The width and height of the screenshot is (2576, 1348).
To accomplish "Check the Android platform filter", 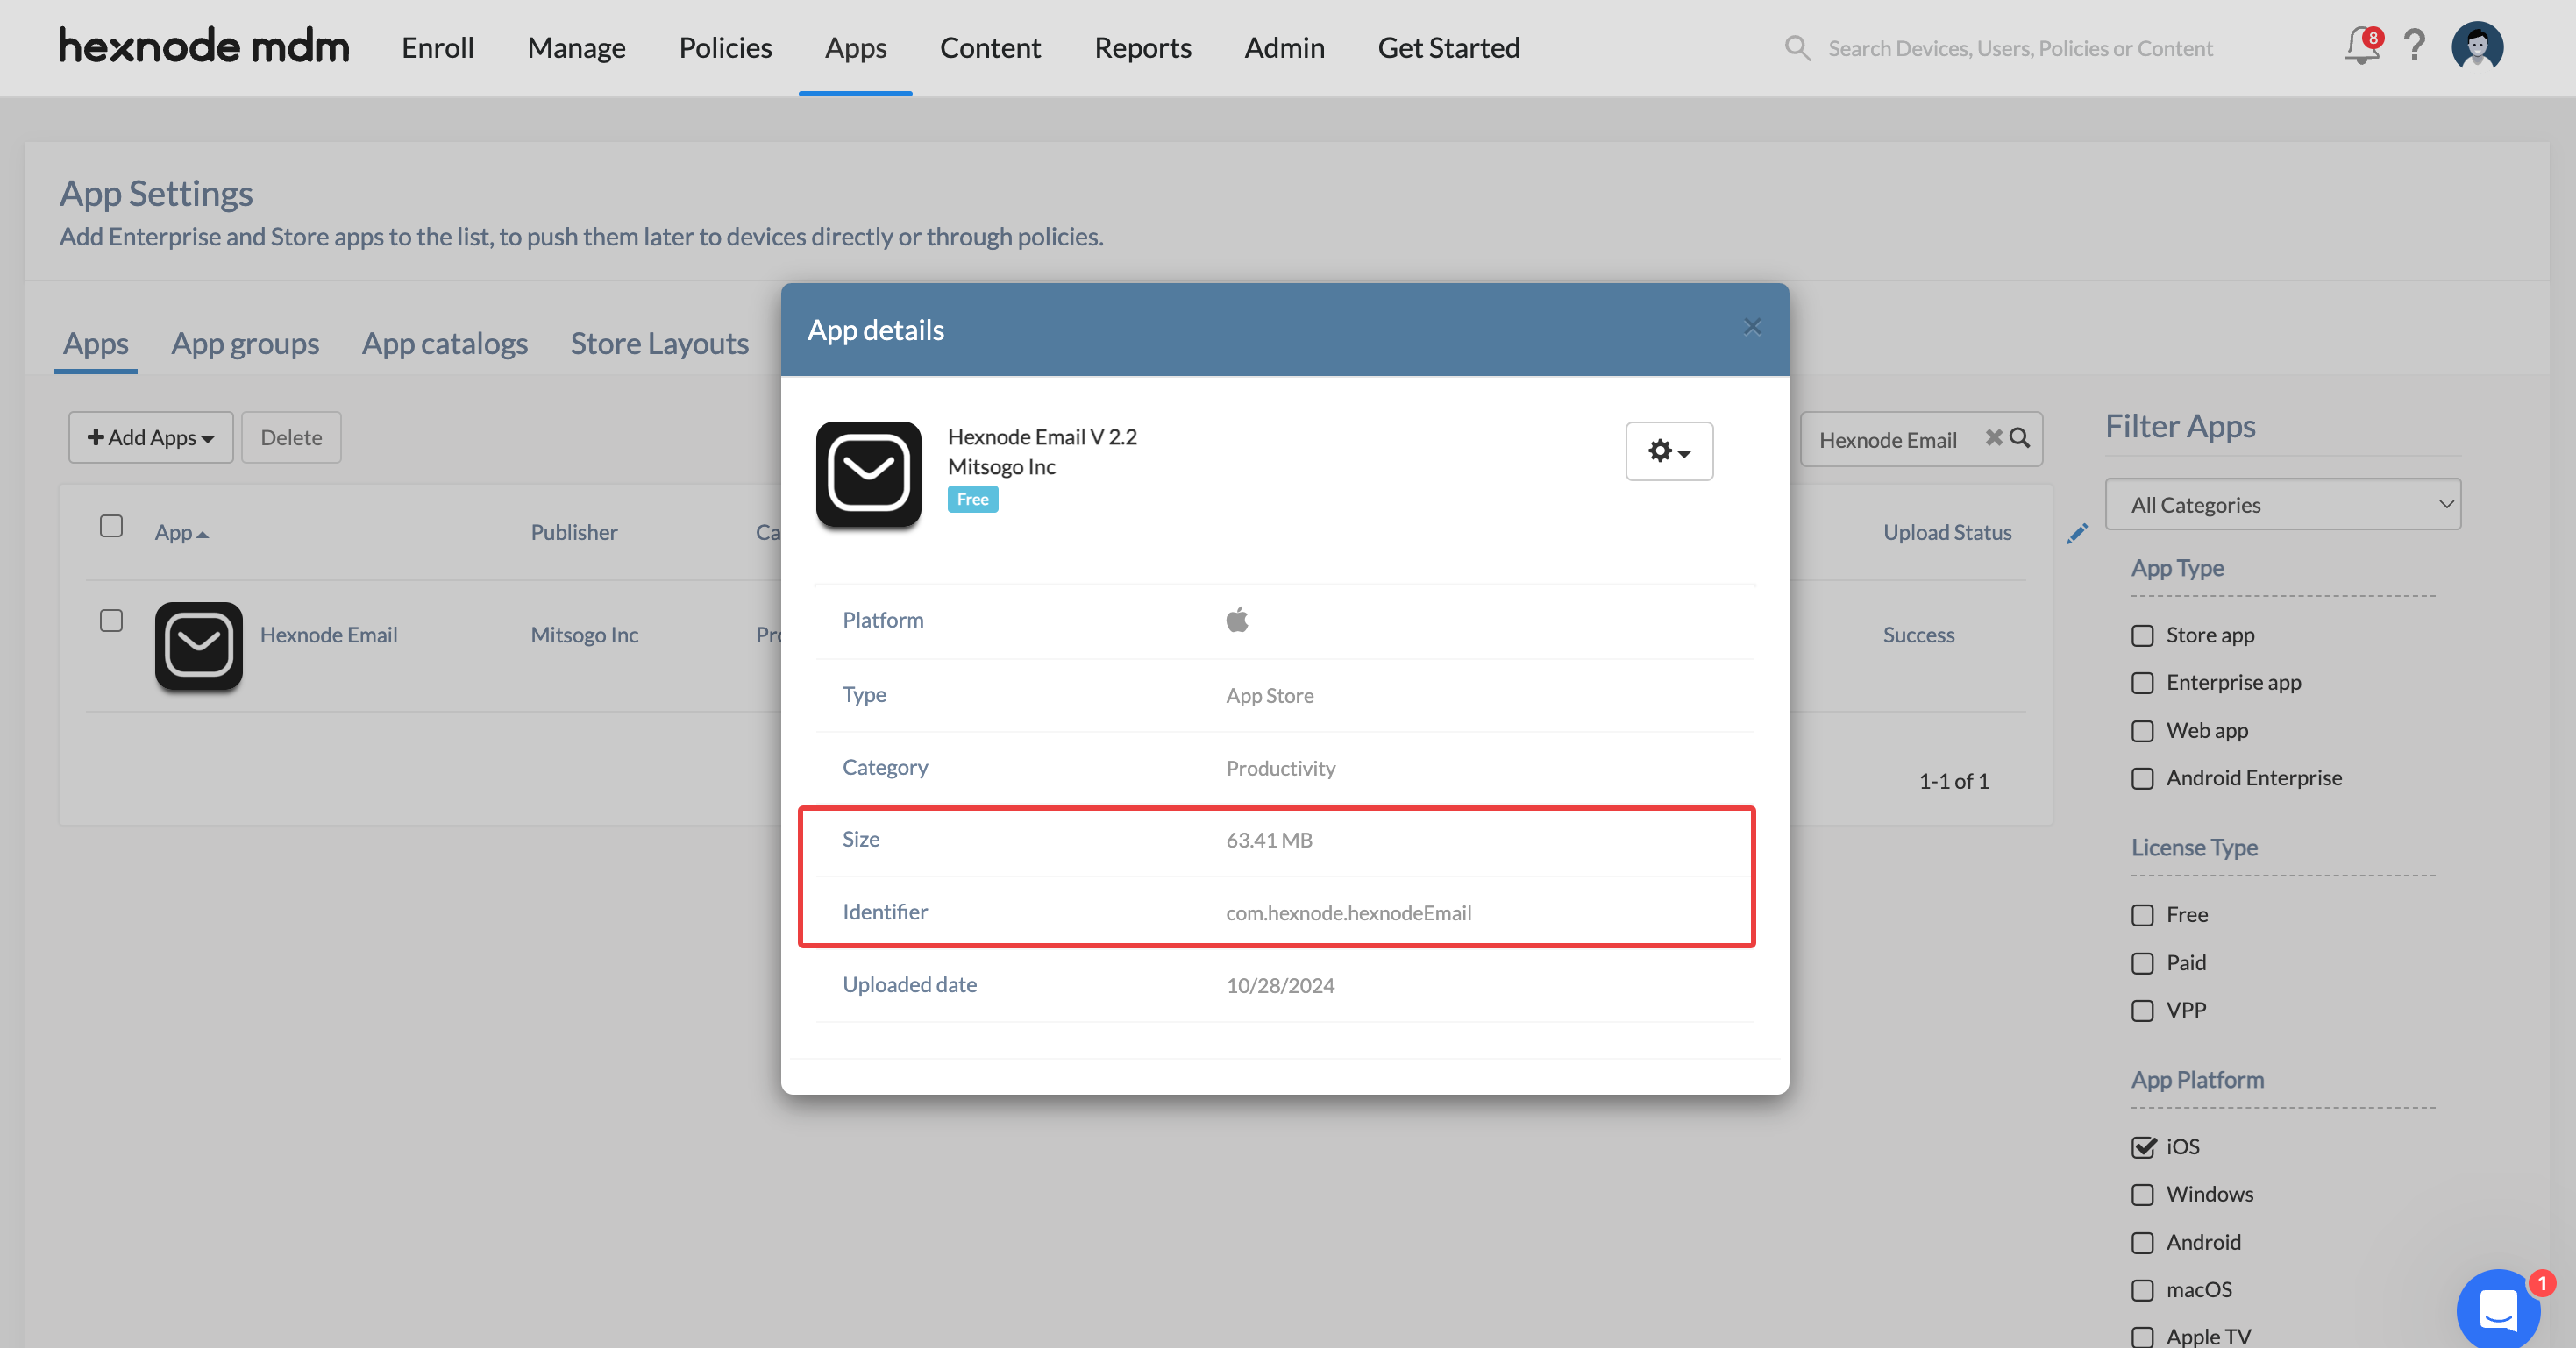I will coord(2142,1243).
